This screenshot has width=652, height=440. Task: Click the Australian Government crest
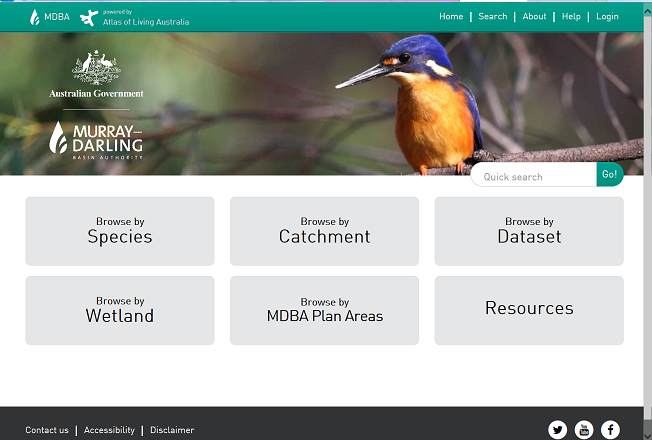point(96,70)
